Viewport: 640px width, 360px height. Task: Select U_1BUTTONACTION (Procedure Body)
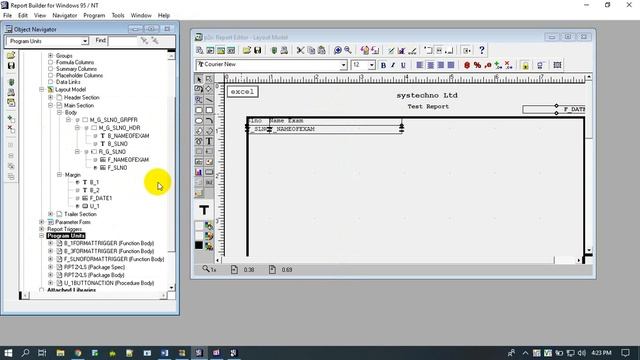pos(109,283)
